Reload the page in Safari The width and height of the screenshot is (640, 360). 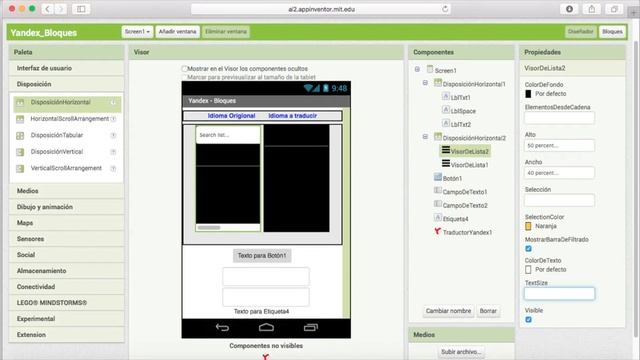[x=445, y=9]
